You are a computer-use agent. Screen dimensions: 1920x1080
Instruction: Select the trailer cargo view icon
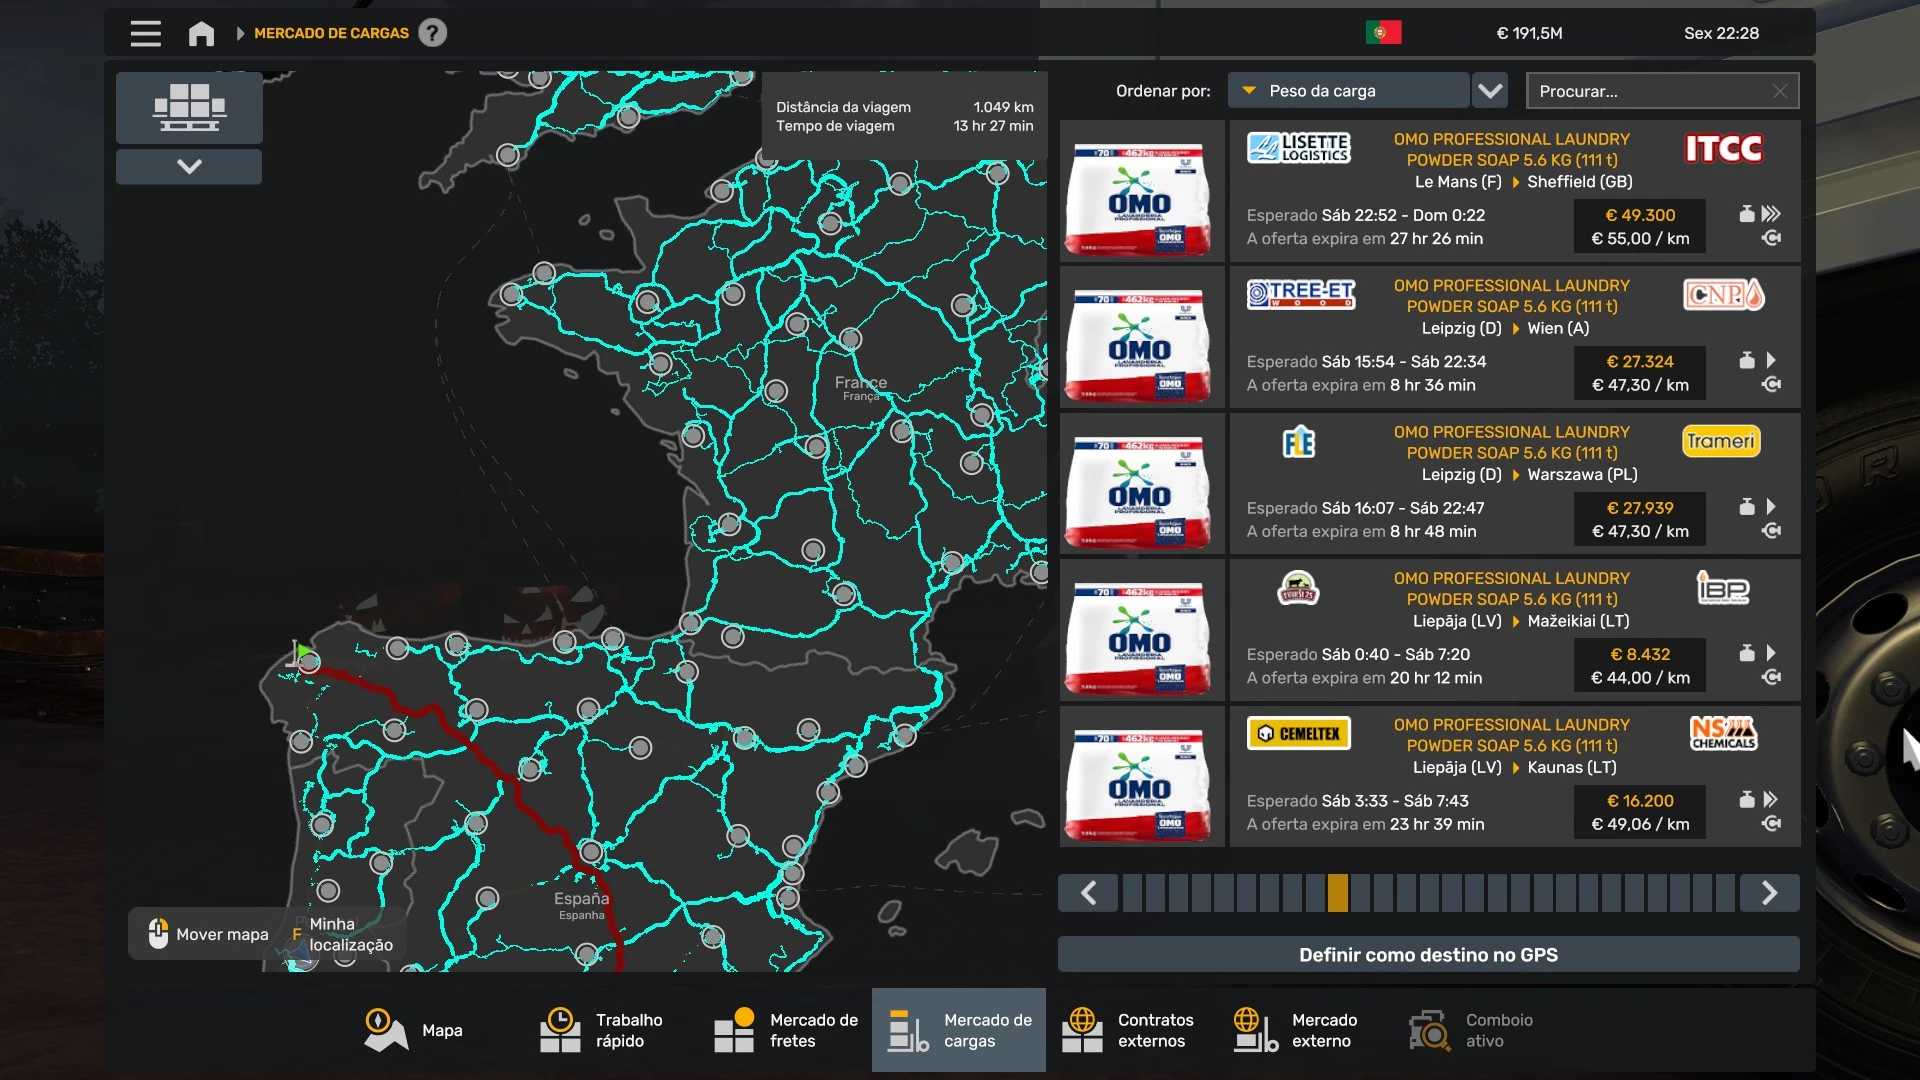tap(189, 107)
